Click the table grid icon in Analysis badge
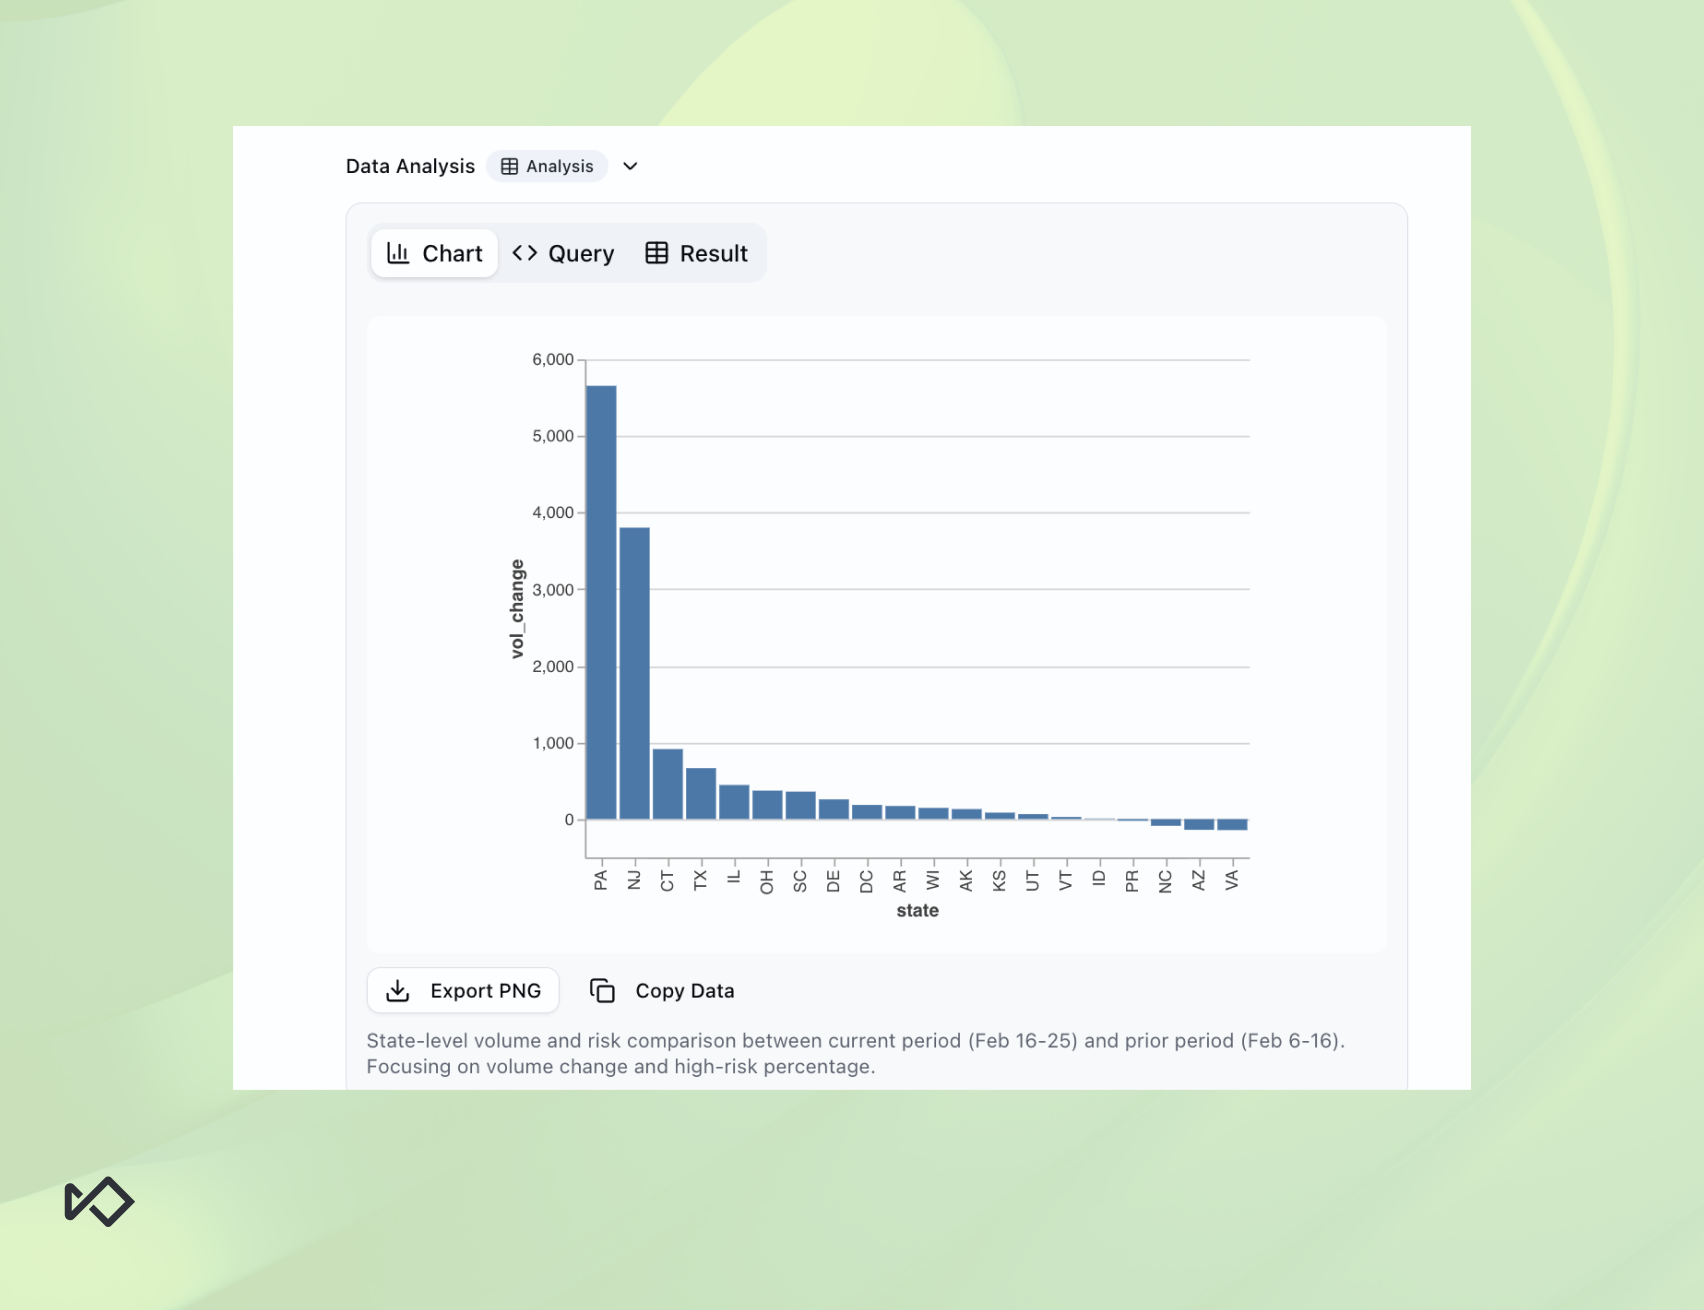 pos(510,166)
